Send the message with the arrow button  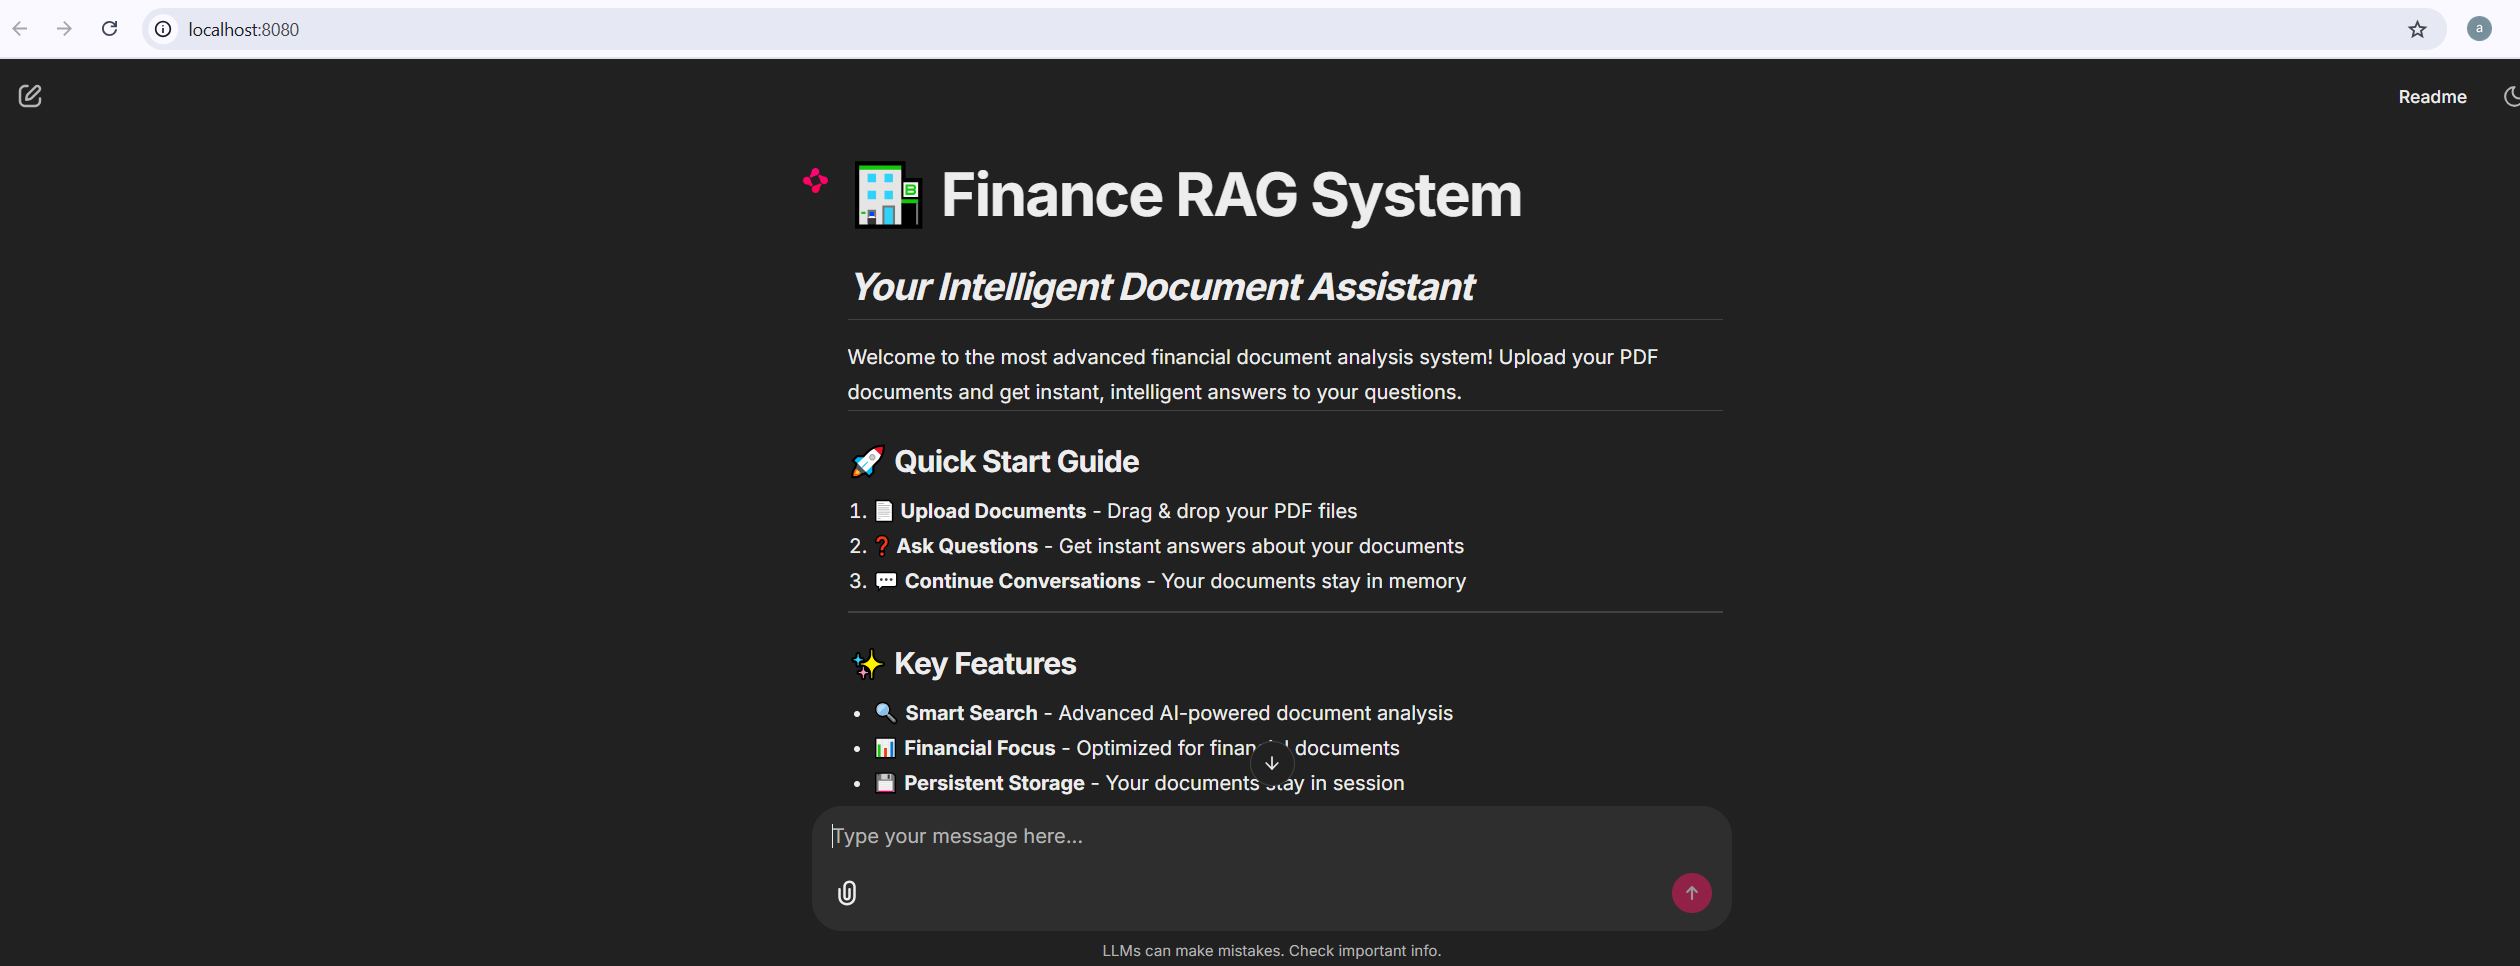click(1691, 893)
